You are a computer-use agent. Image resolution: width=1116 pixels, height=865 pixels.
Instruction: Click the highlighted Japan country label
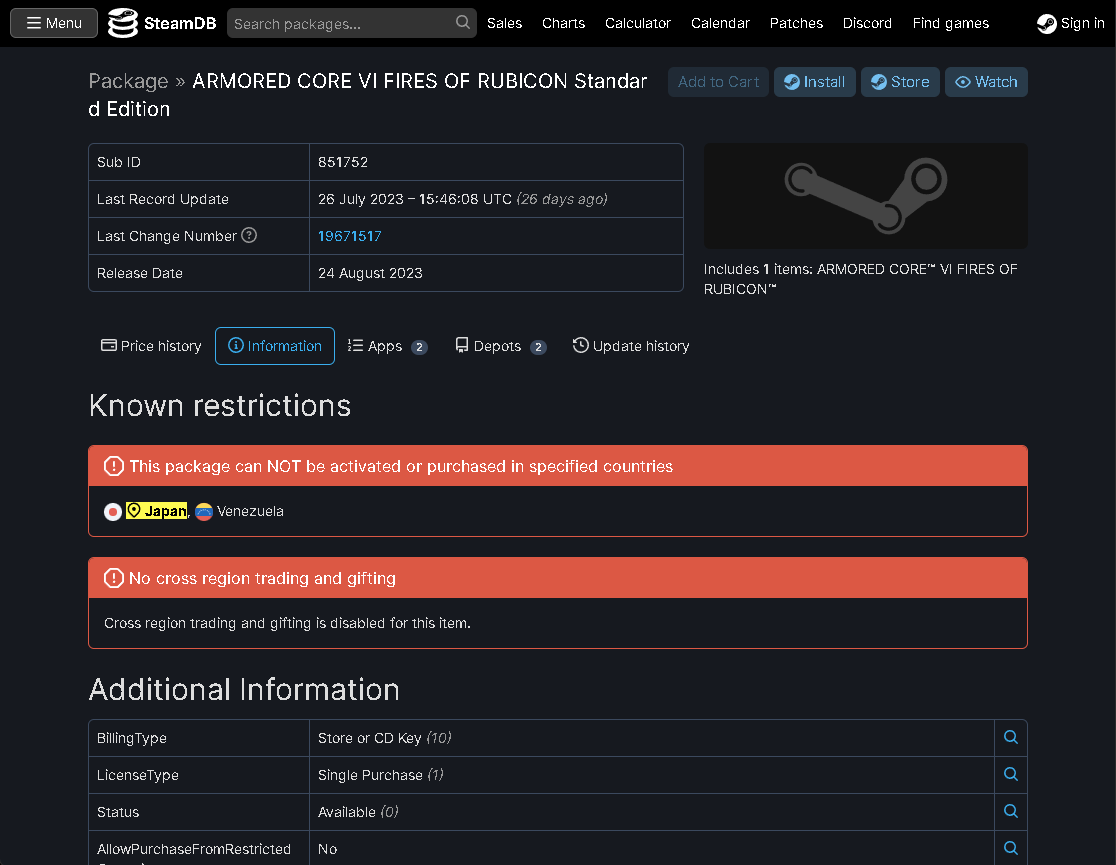tap(157, 510)
